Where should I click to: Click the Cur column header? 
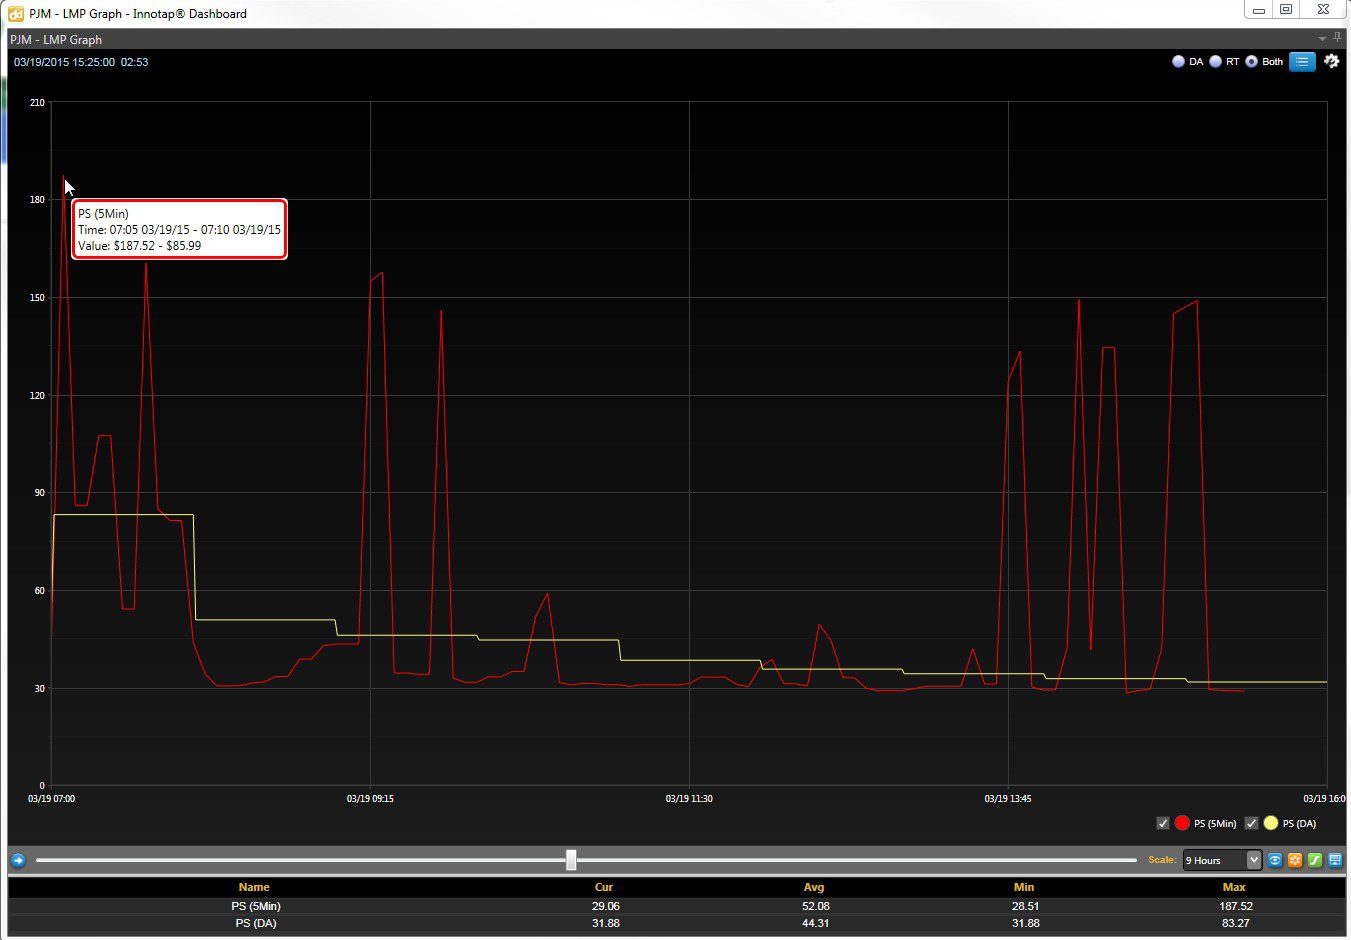point(604,887)
